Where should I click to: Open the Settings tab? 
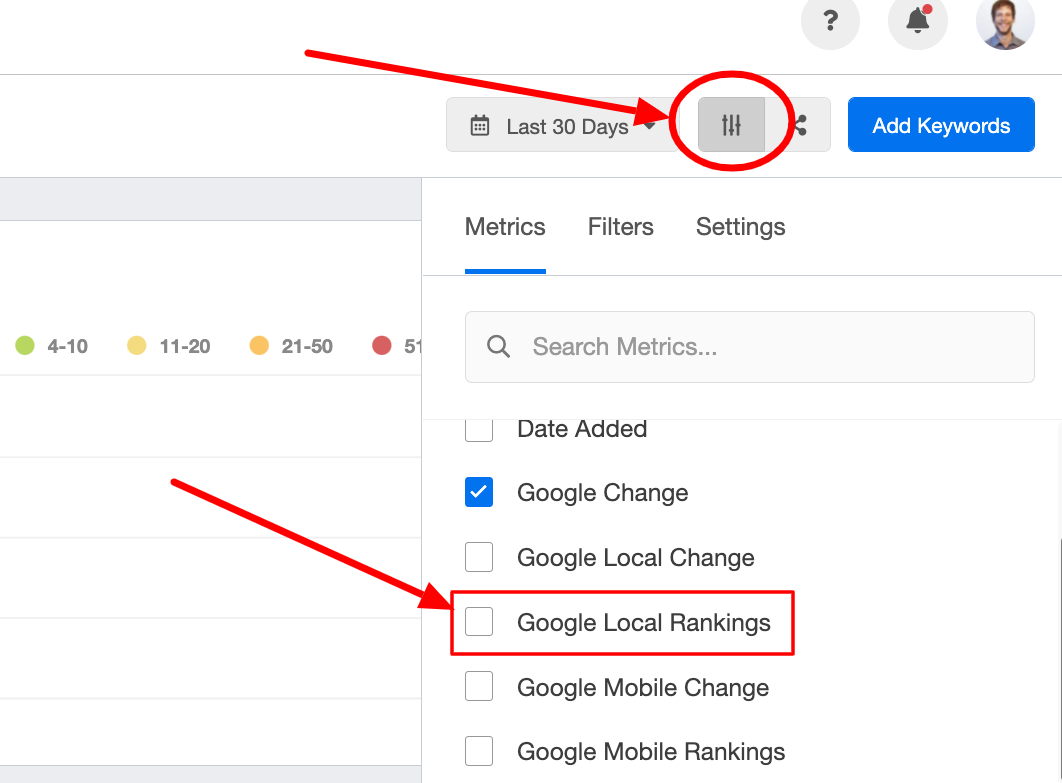740,227
